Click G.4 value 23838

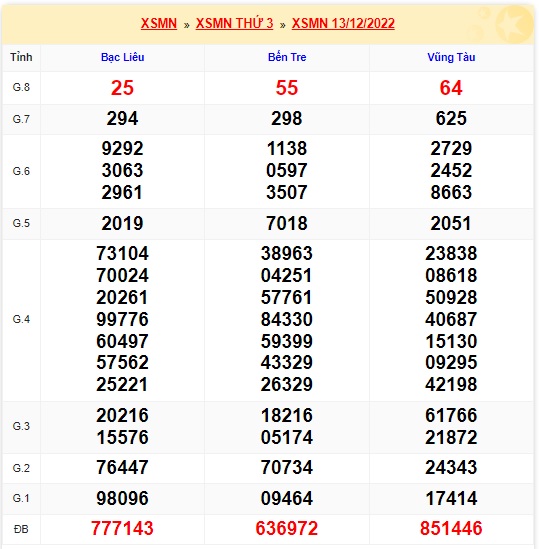point(451,253)
